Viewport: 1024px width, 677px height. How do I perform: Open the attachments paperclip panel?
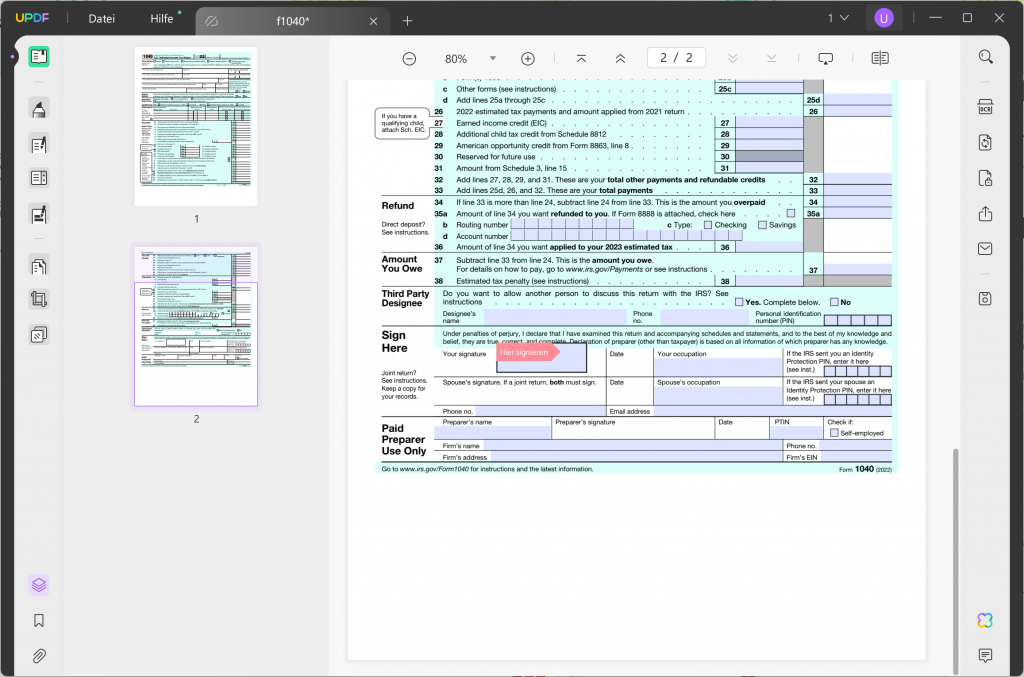click(x=40, y=655)
